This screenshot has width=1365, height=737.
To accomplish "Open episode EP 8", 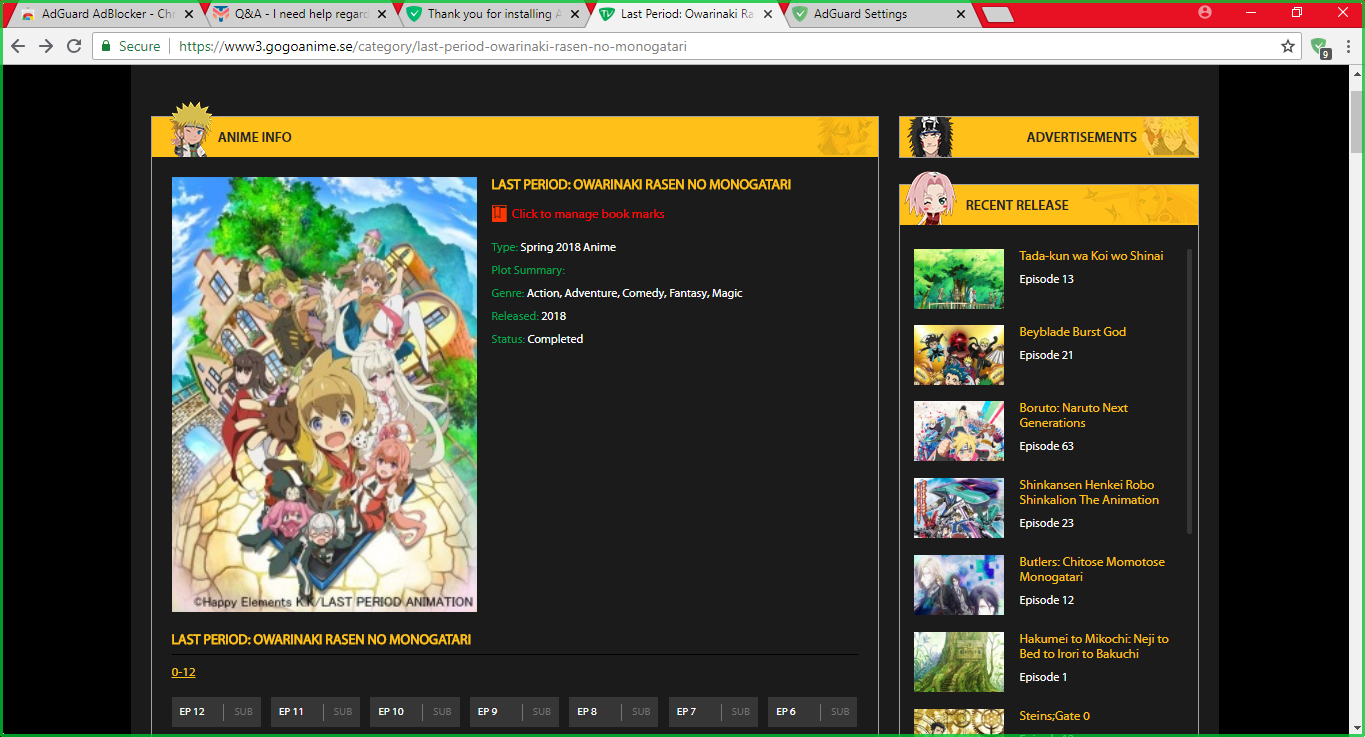I will pos(614,712).
